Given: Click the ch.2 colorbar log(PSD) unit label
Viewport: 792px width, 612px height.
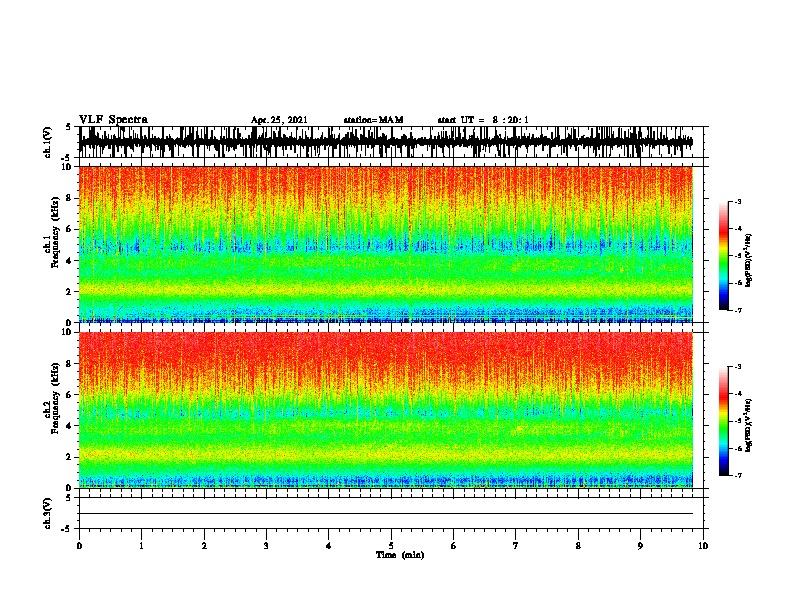Looking at the screenshot, I should (748, 425).
